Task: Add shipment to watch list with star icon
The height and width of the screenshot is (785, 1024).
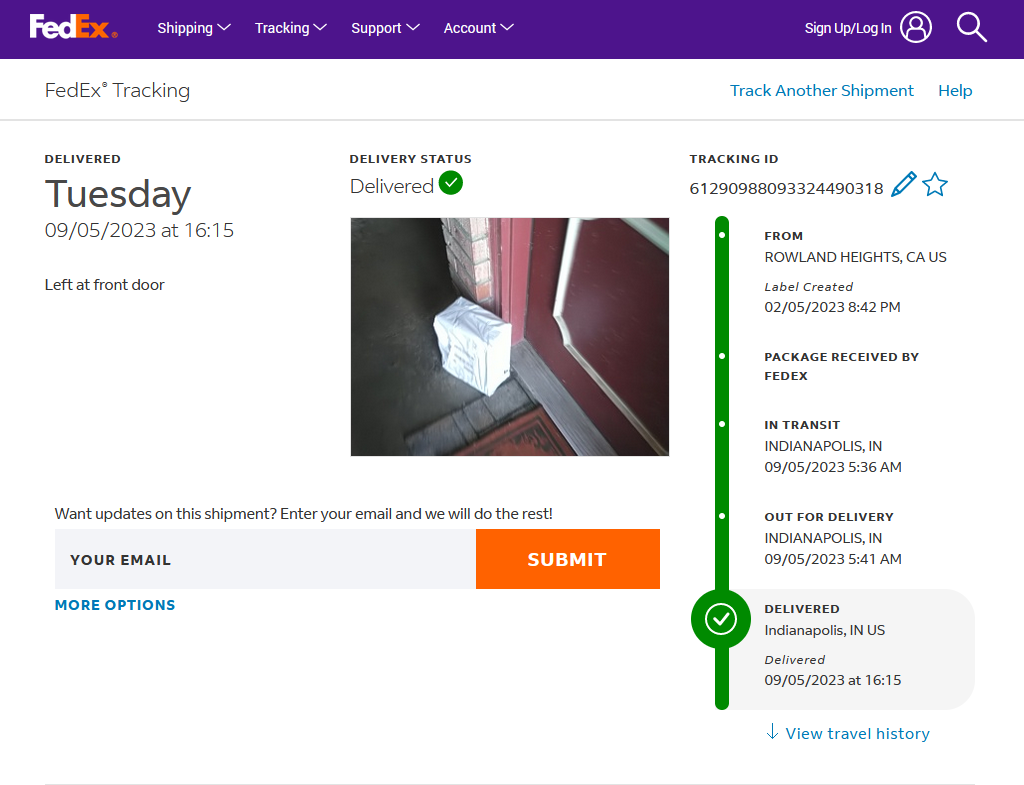Action: 935,184
